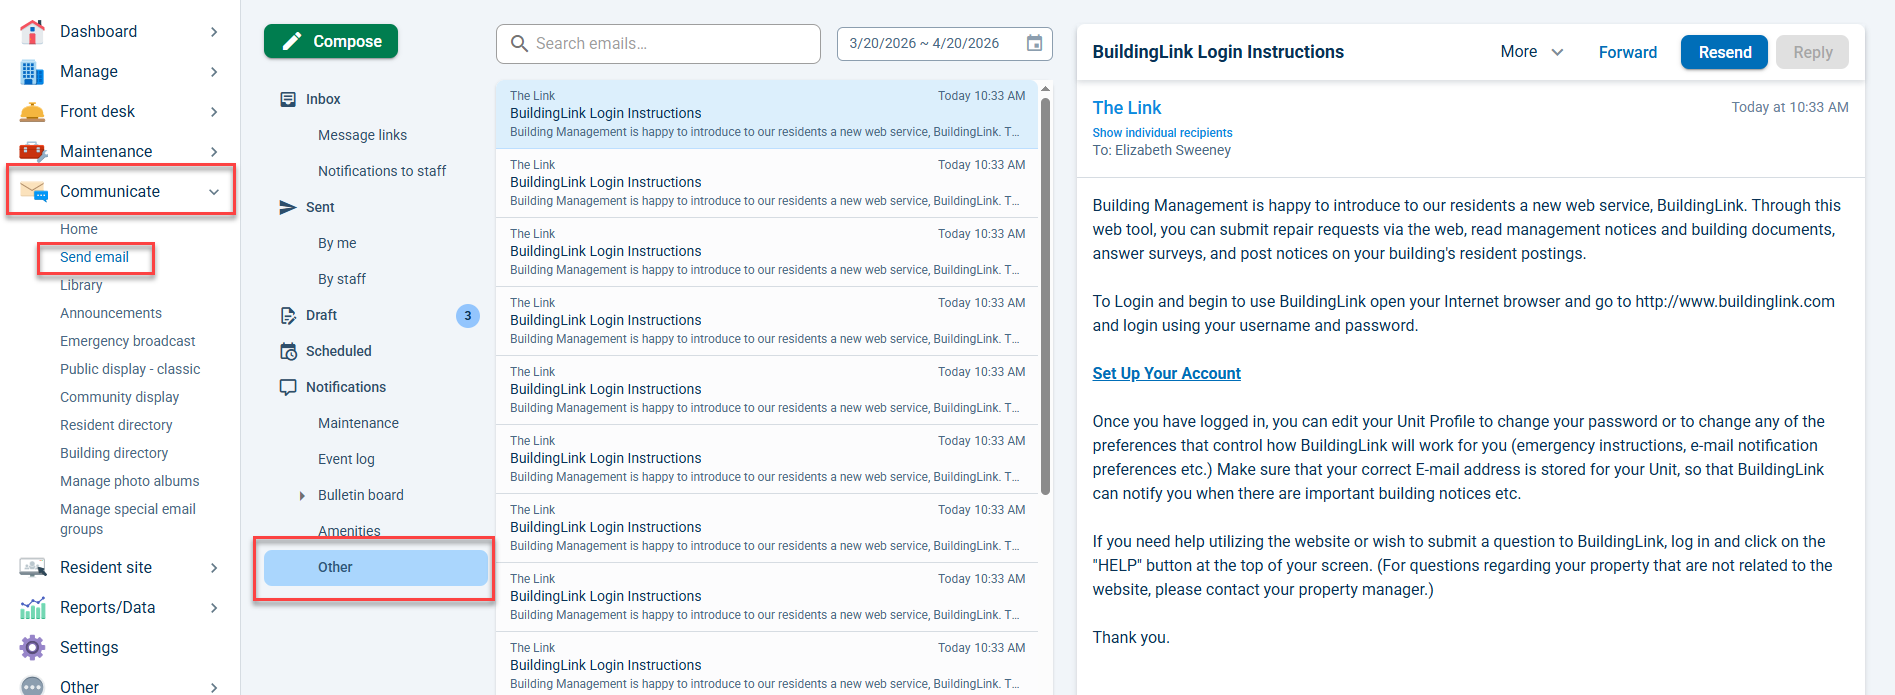
Task: Click the Search emails field
Action: coord(658,44)
